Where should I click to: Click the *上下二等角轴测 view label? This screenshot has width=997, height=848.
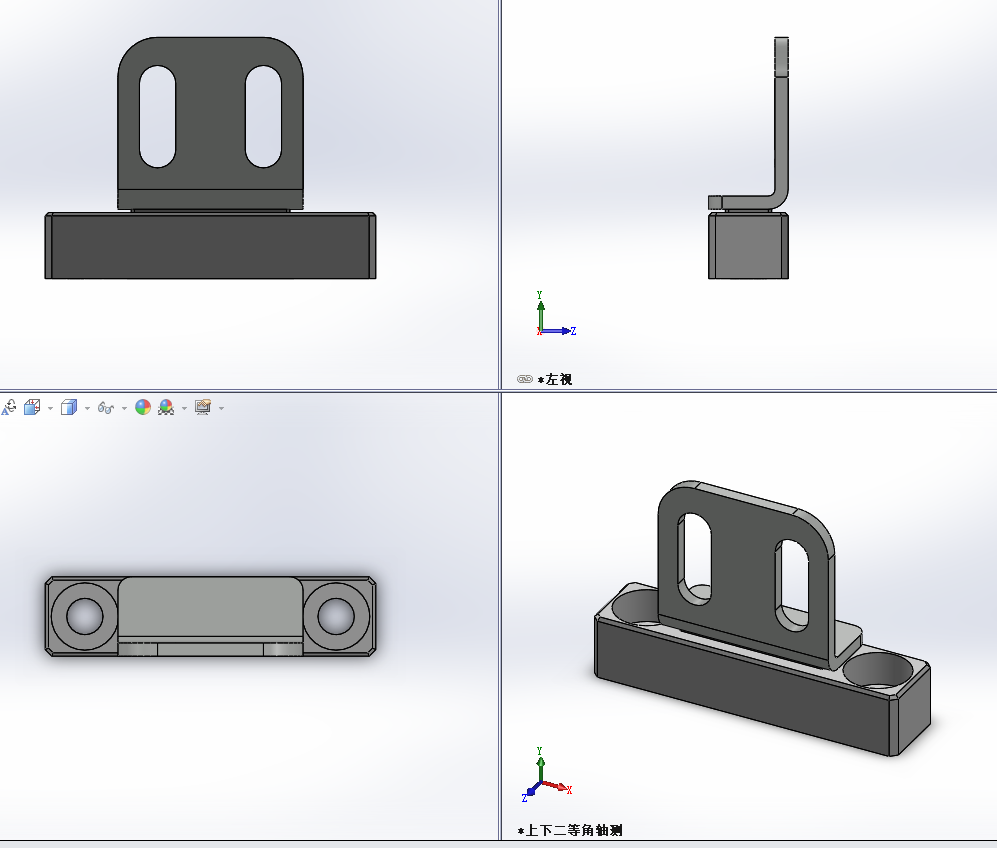click(x=570, y=830)
